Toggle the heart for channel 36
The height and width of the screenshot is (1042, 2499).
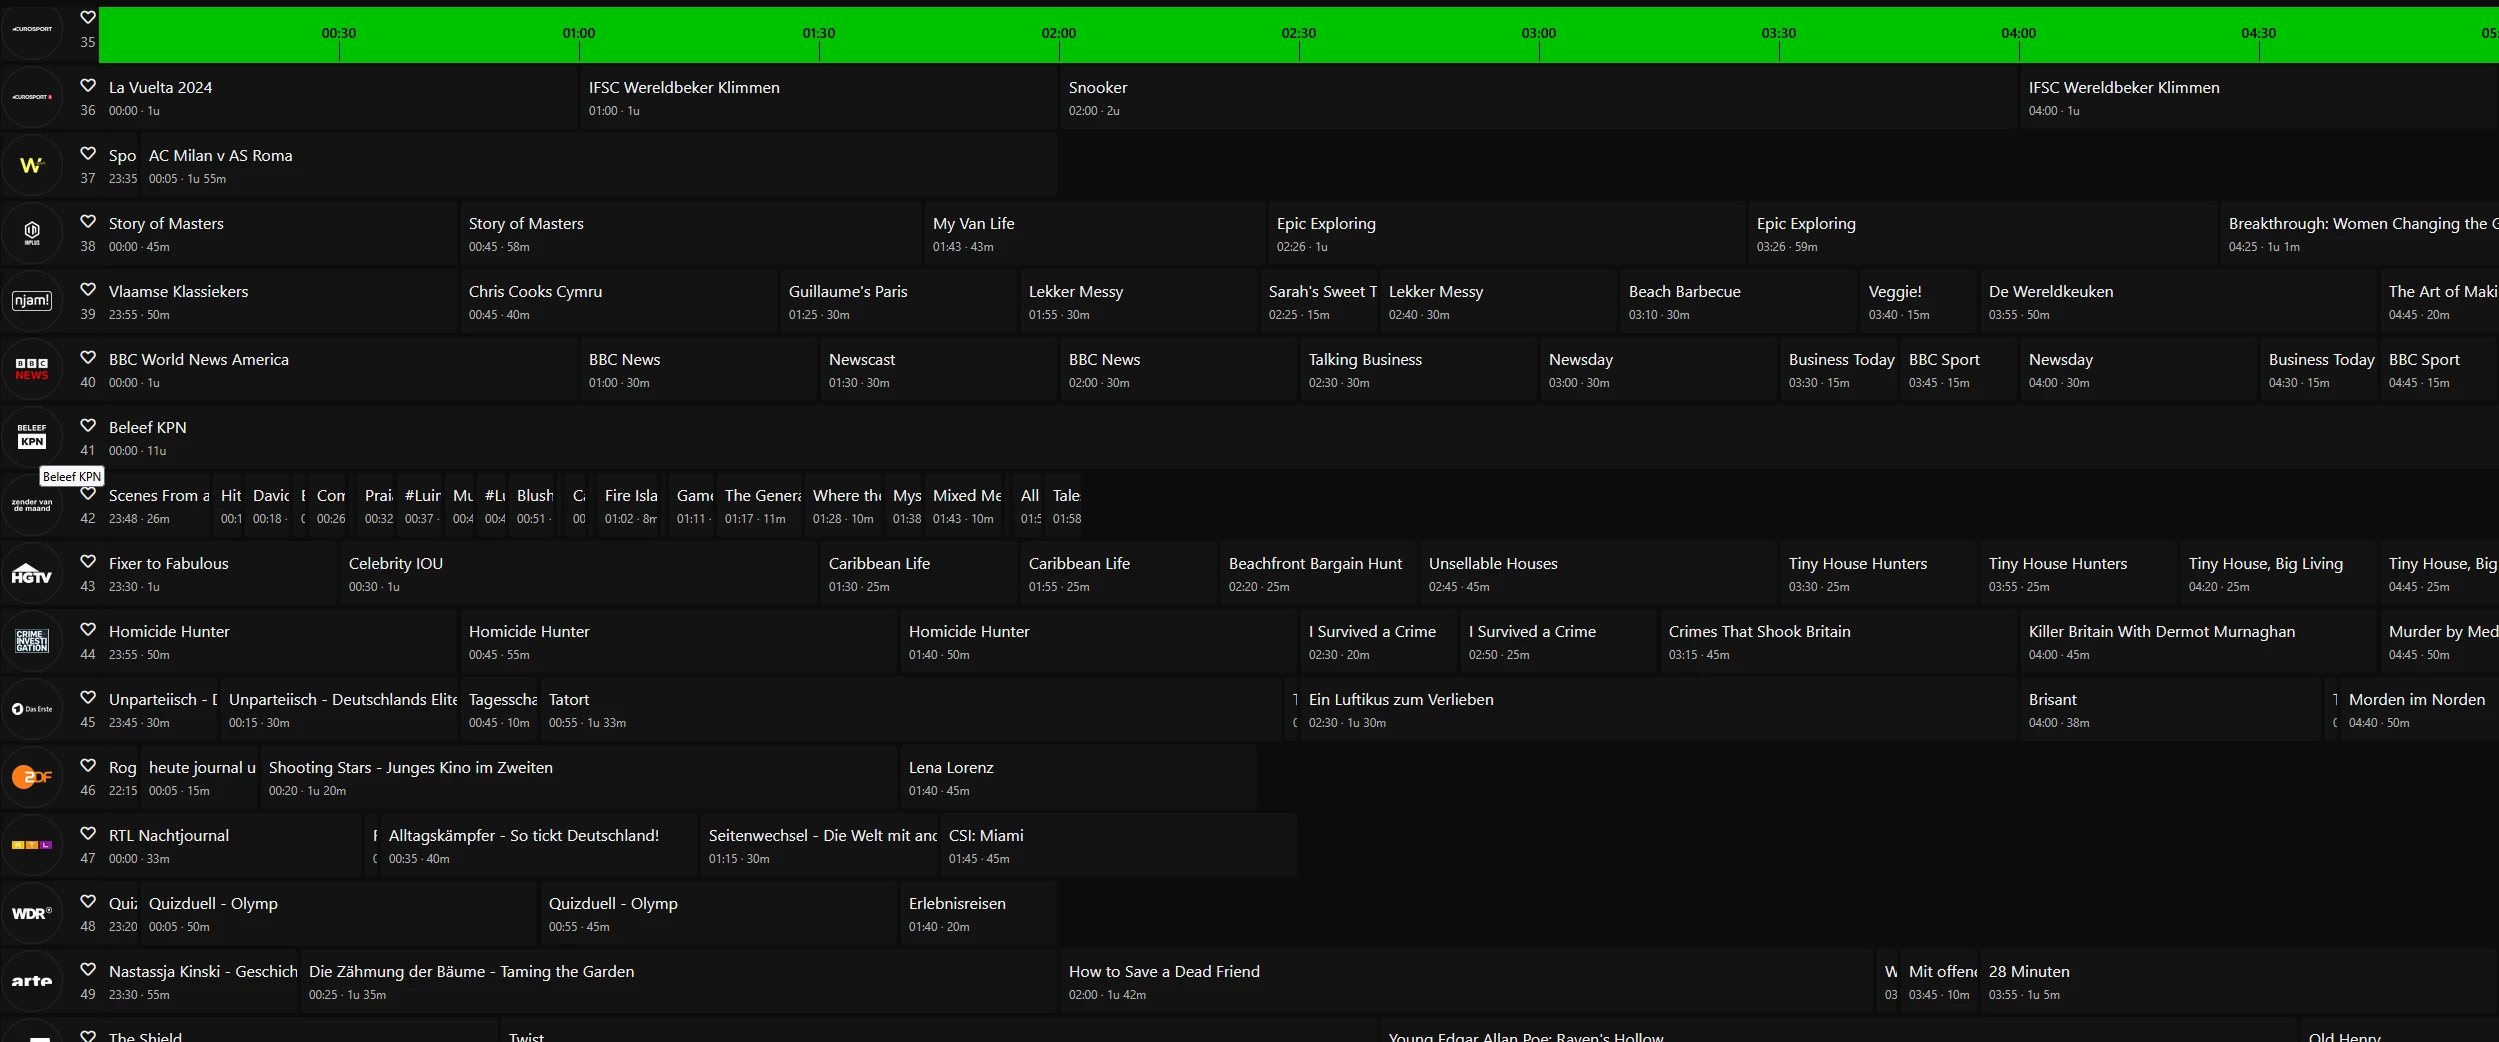(x=88, y=85)
